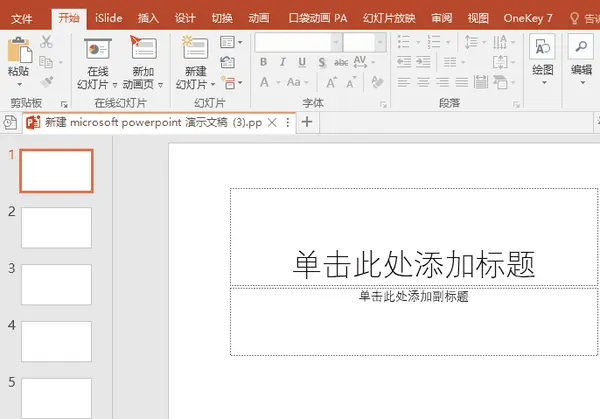This screenshot has width=600, height=419.
Task: Toggle right text alignment
Action: pyautogui.click(x=443, y=82)
